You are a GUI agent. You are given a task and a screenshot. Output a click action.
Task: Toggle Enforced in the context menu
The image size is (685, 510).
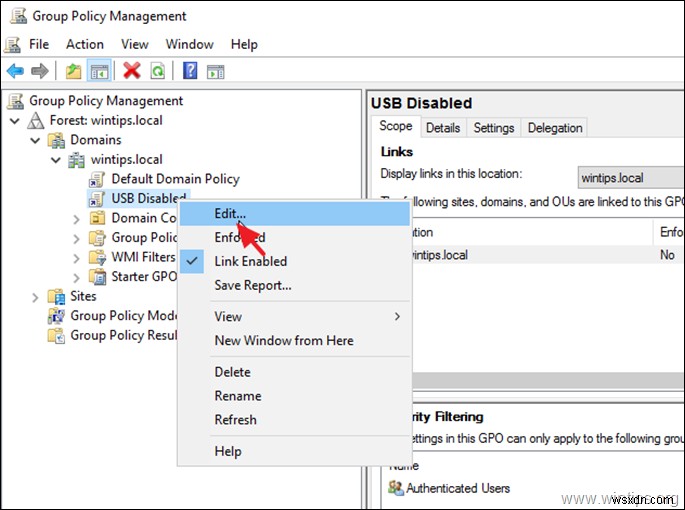click(295, 237)
